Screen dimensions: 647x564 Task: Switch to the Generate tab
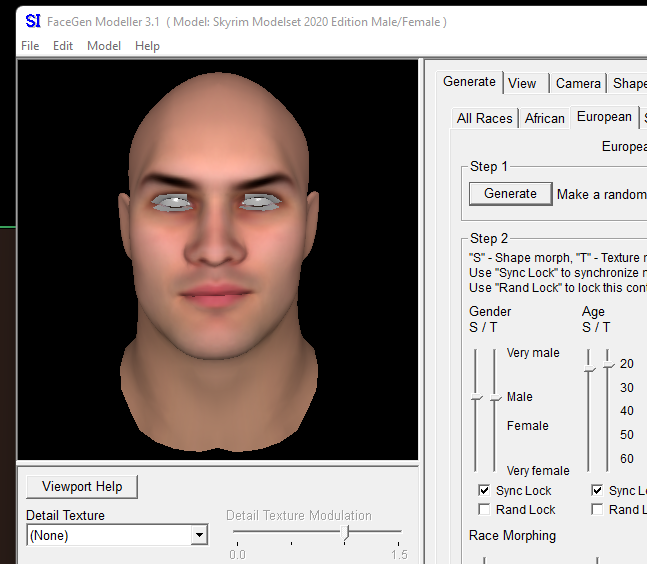point(469,82)
